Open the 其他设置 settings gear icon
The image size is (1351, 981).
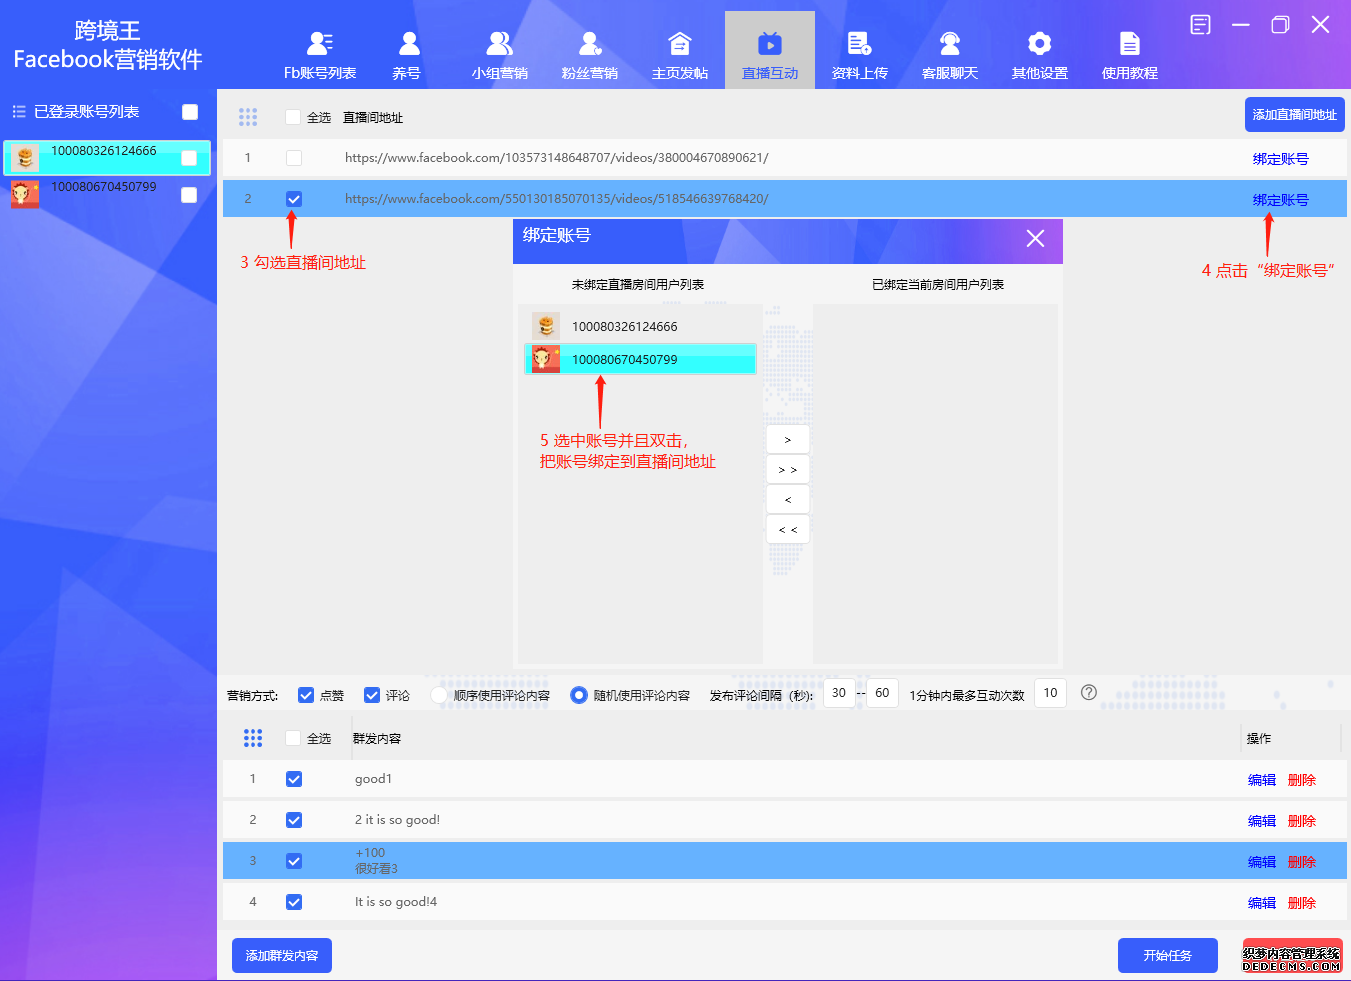click(x=1038, y=45)
